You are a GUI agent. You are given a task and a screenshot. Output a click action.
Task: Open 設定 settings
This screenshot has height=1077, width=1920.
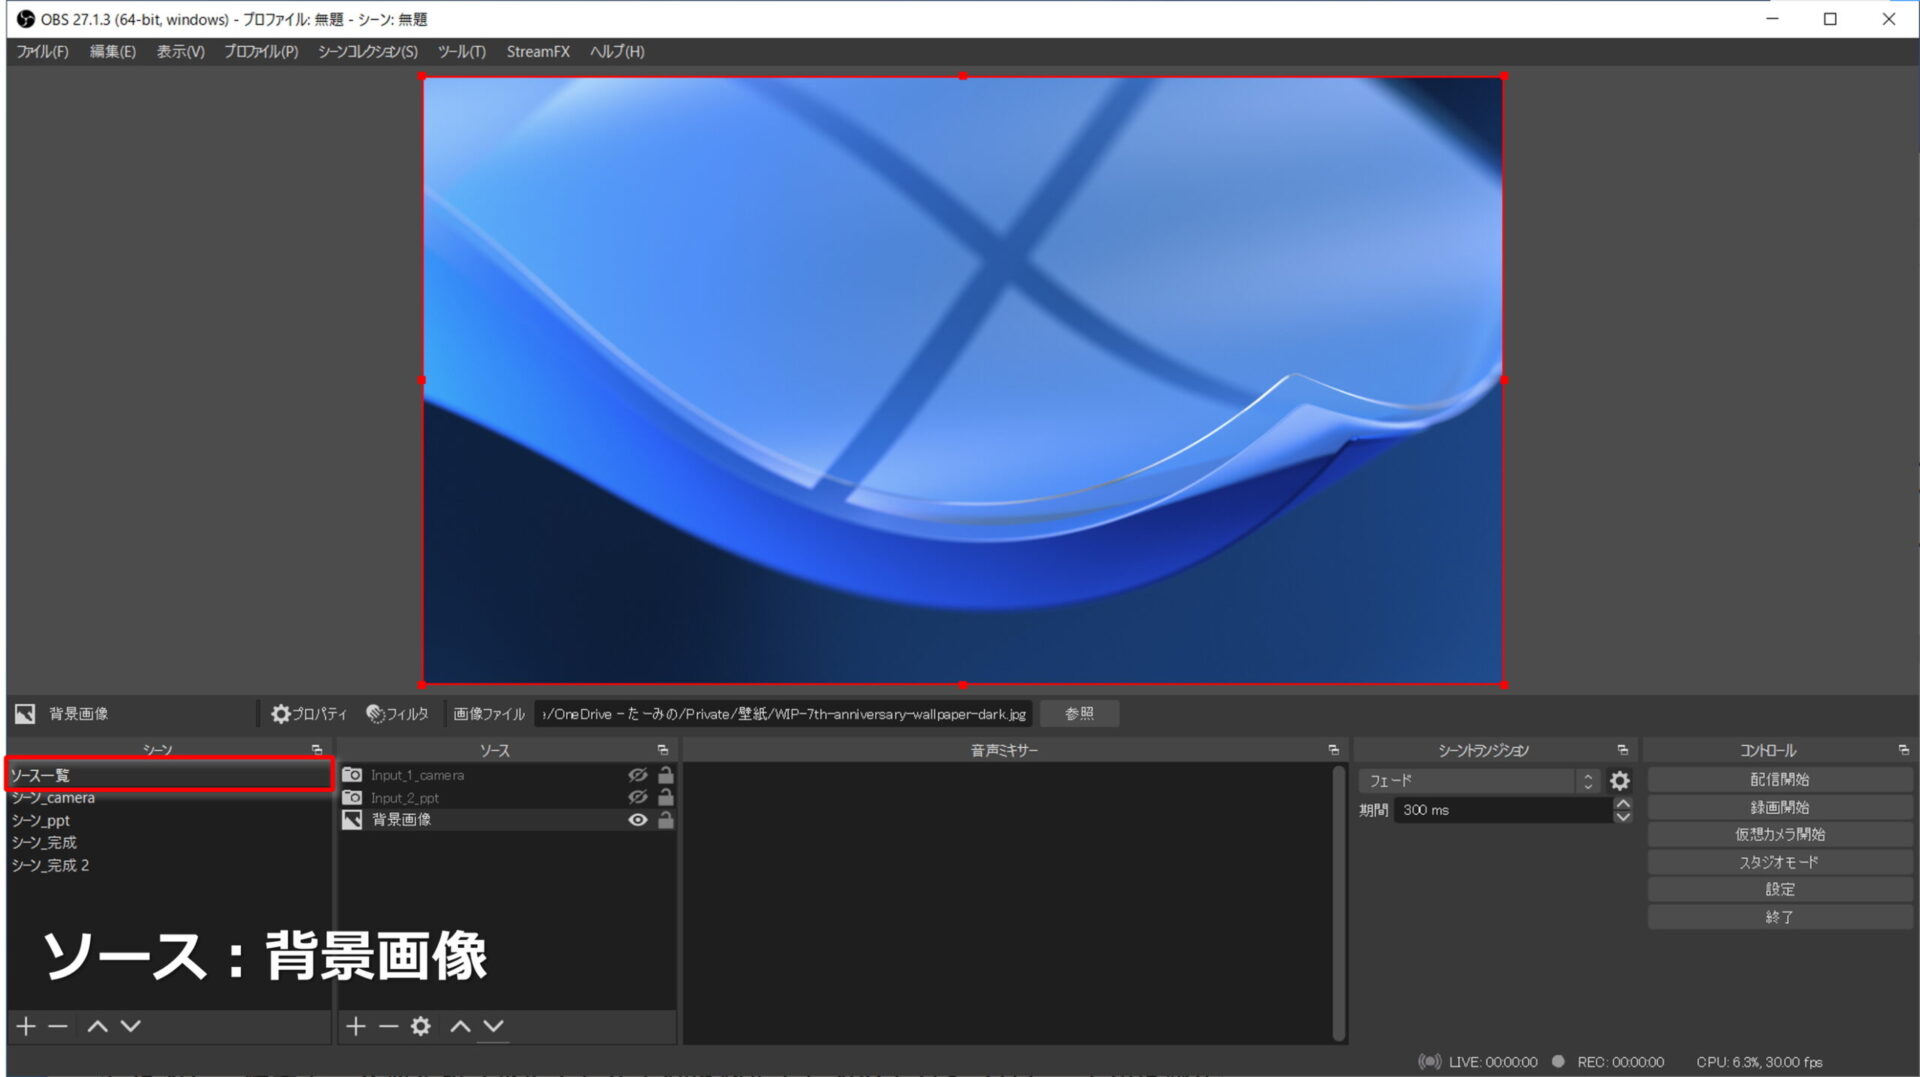pos(1779,889)
